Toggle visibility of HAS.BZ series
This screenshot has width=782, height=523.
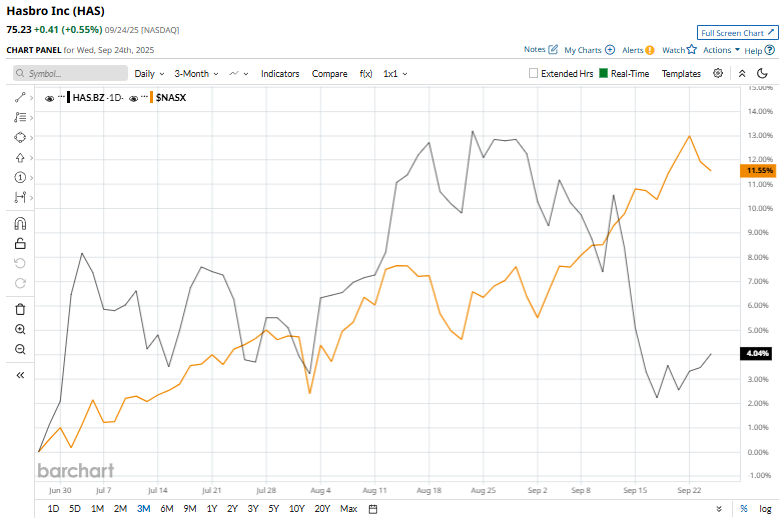[x=49, y=98]
